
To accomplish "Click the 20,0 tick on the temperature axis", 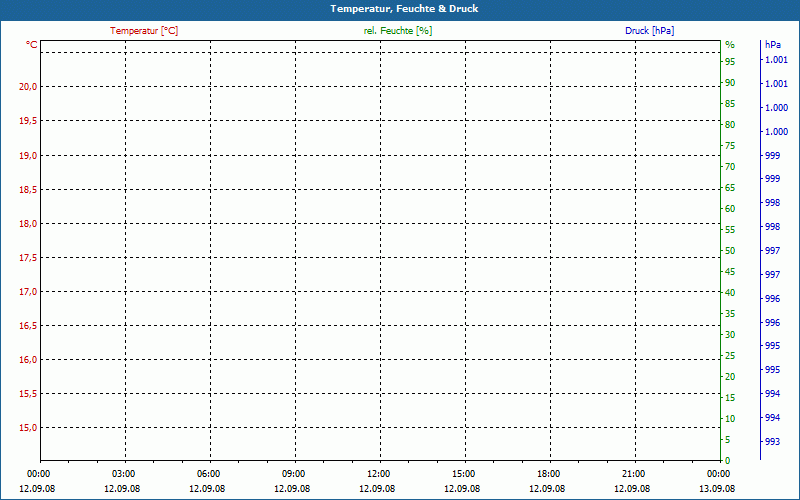I will pyautogui.click(x=28, y=87).
